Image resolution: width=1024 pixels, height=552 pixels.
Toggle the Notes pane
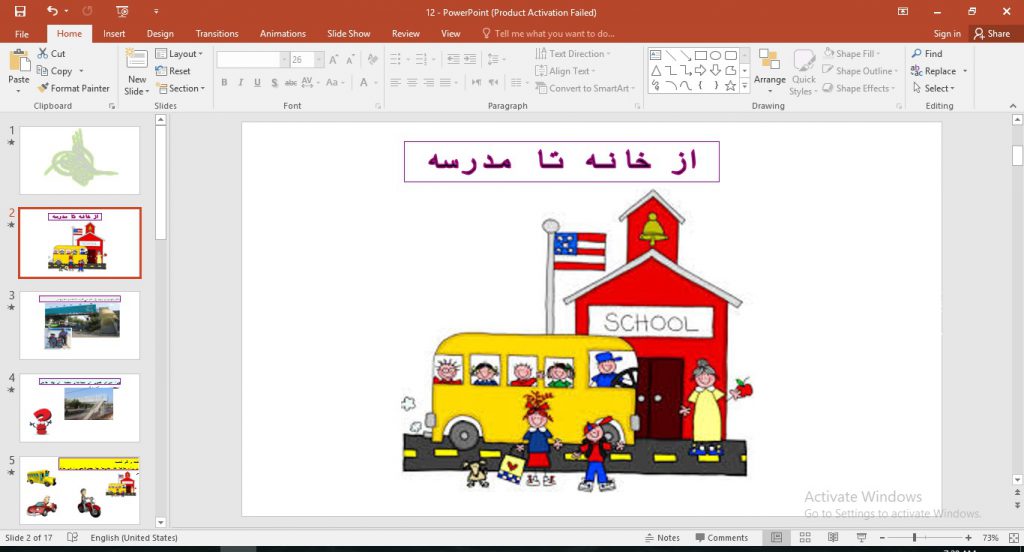coord(661,538)
